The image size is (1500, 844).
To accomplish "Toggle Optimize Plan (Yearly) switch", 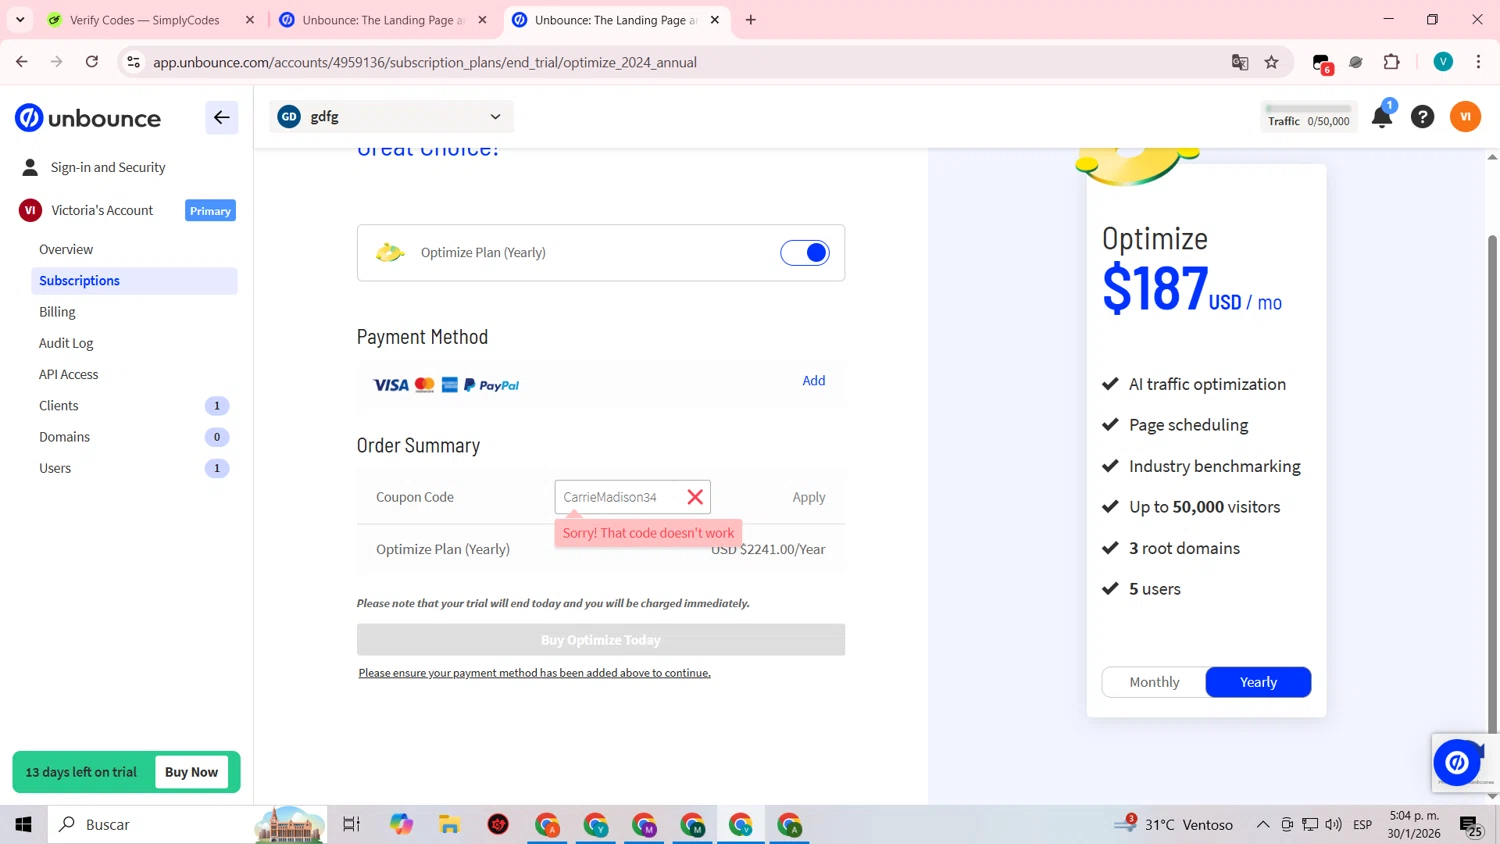I will coord(805,253).
